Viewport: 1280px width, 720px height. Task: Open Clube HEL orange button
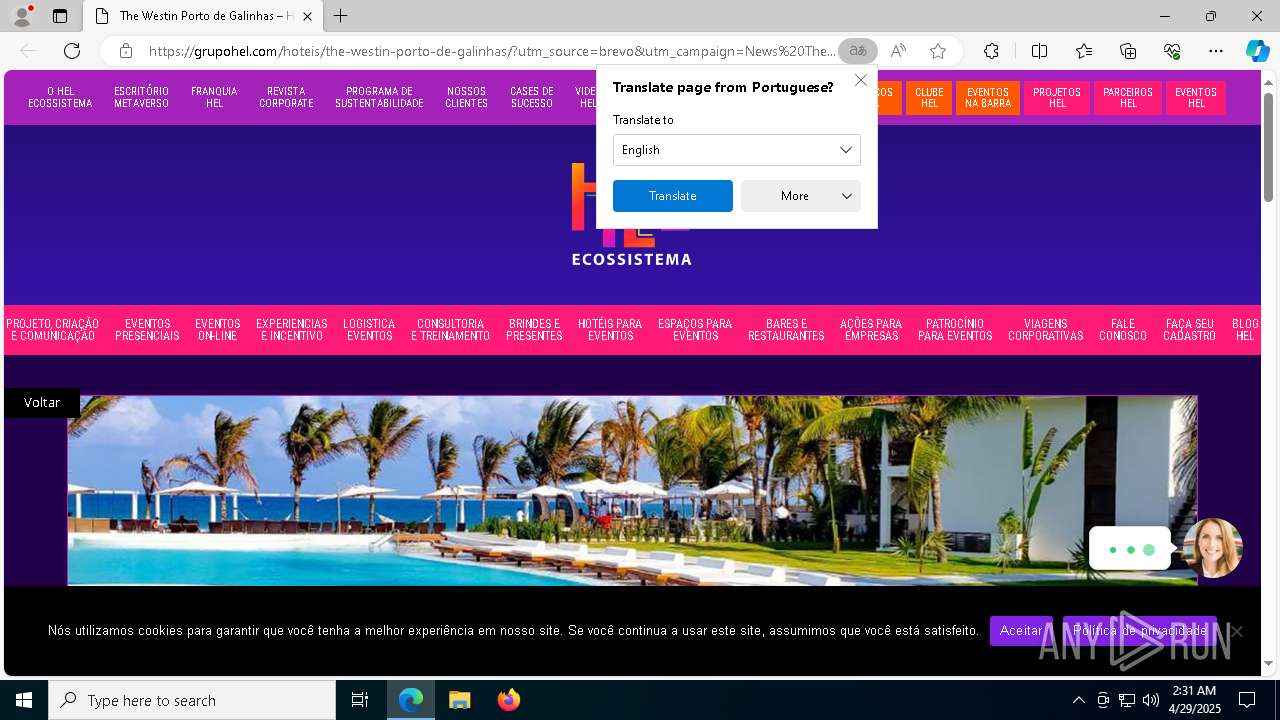coord(929,98)
